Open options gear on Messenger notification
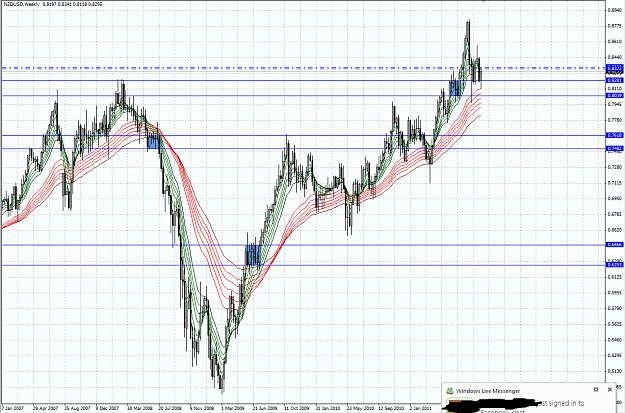Screen dimensions: 625x413 click(x=596, y=389)
